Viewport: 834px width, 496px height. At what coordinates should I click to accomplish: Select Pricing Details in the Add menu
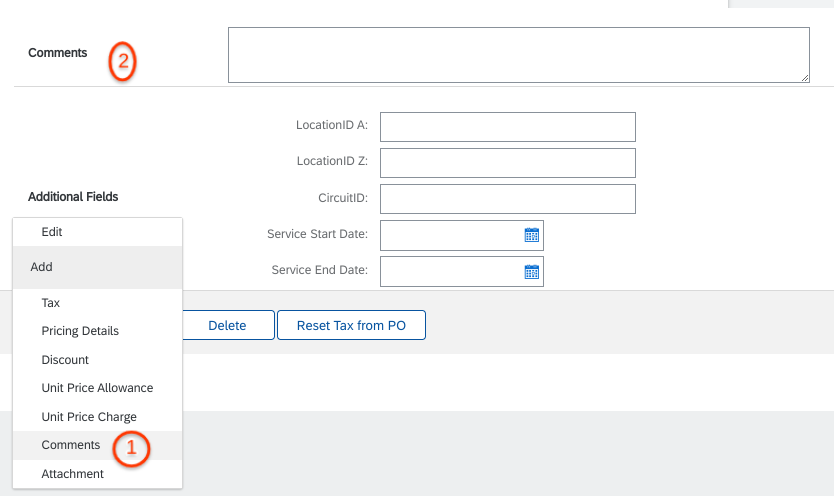click(x=97, y=331)
